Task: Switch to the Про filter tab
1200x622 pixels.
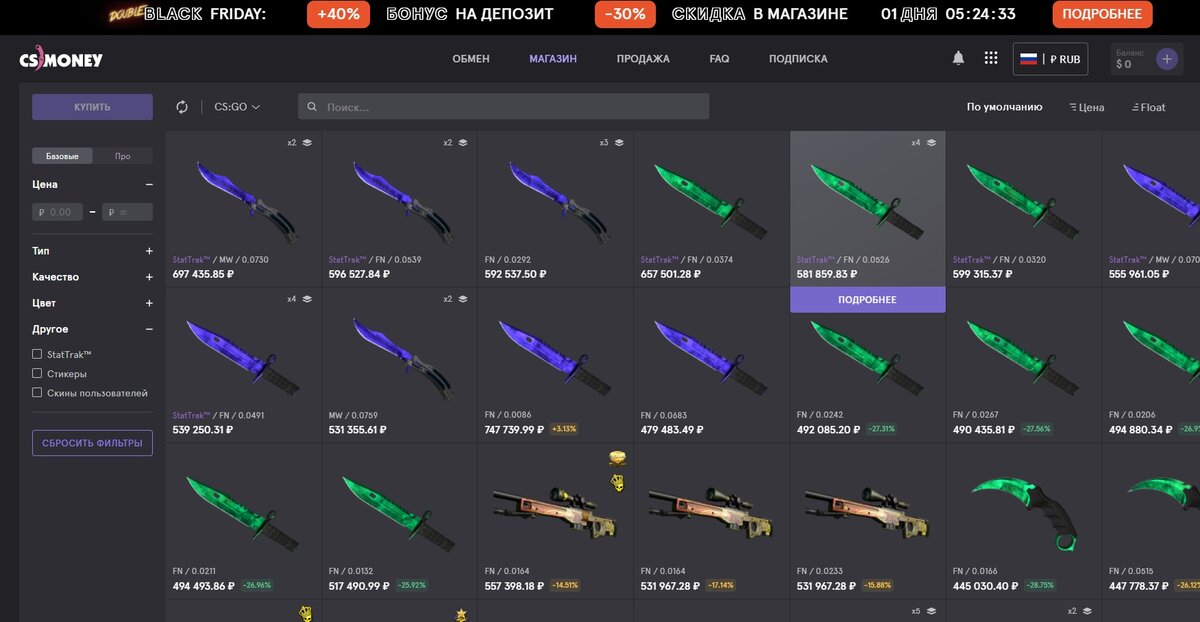Action: point(122,156)
